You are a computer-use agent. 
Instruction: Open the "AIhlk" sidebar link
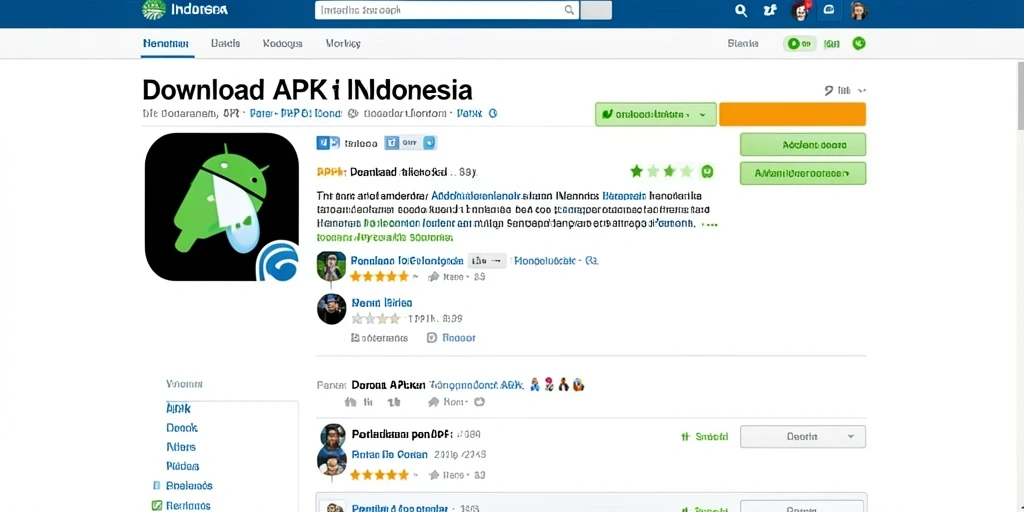[x=178, y=408]
